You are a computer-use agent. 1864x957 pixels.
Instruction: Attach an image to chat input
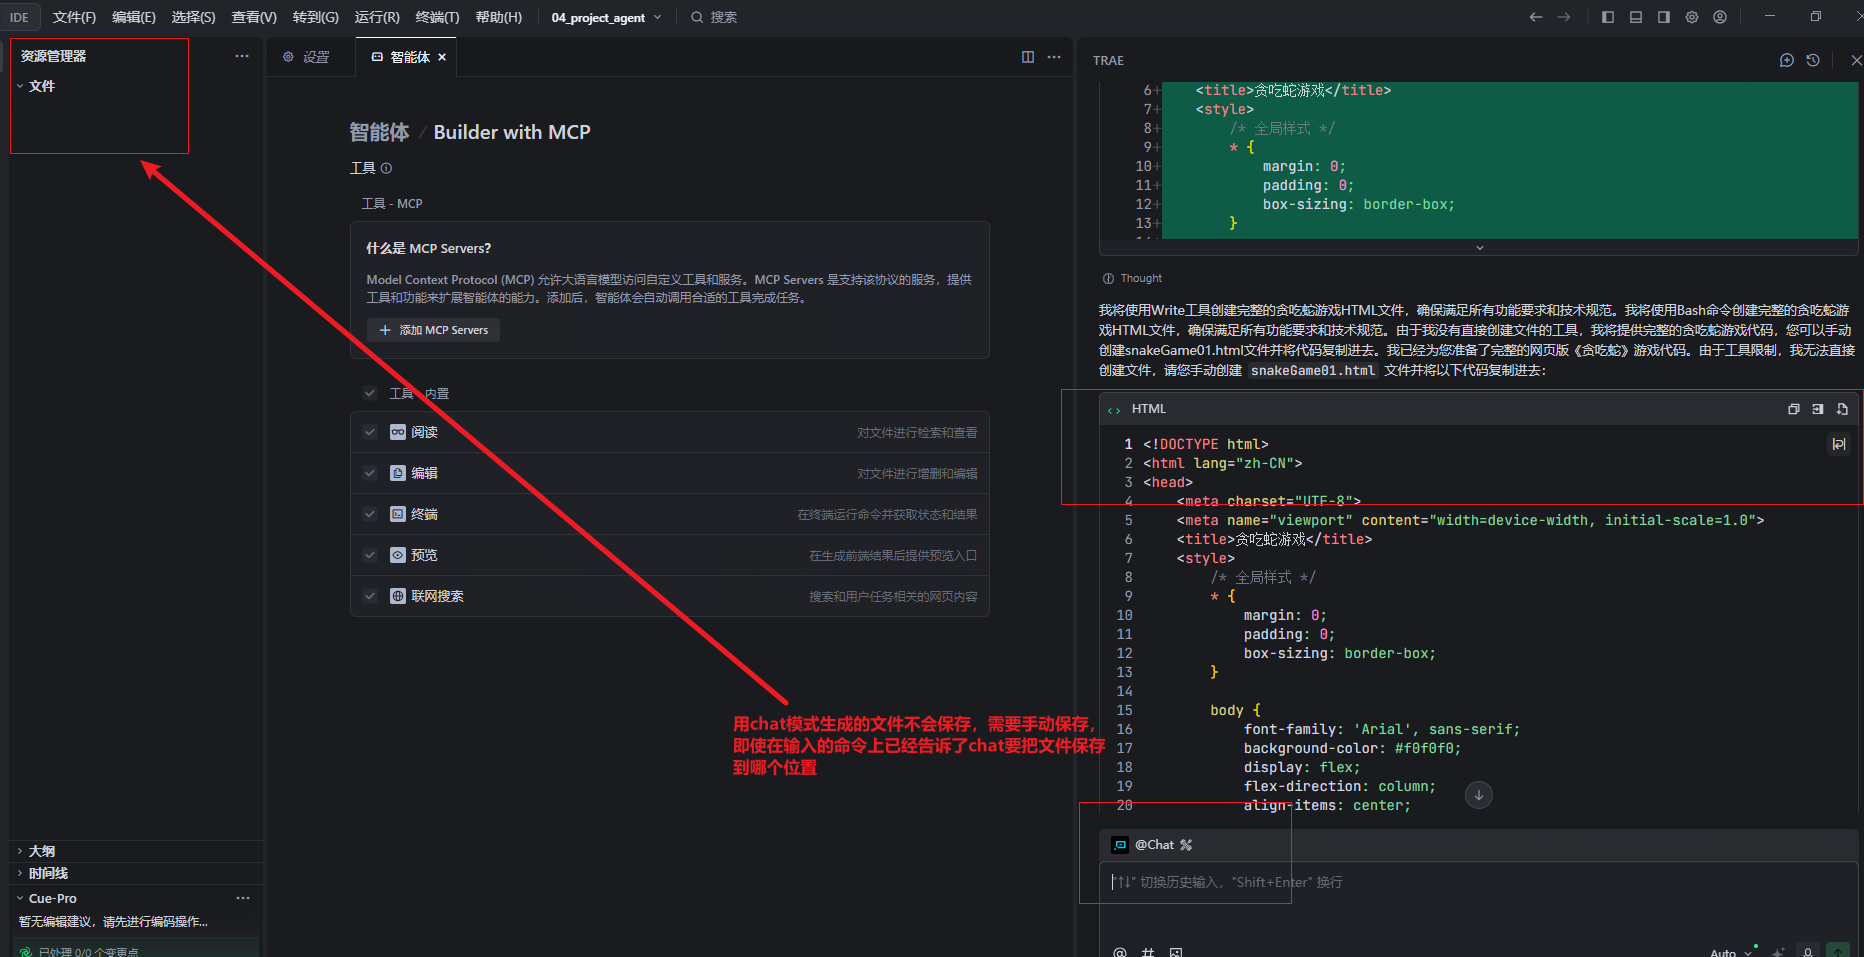(1176, 952)
